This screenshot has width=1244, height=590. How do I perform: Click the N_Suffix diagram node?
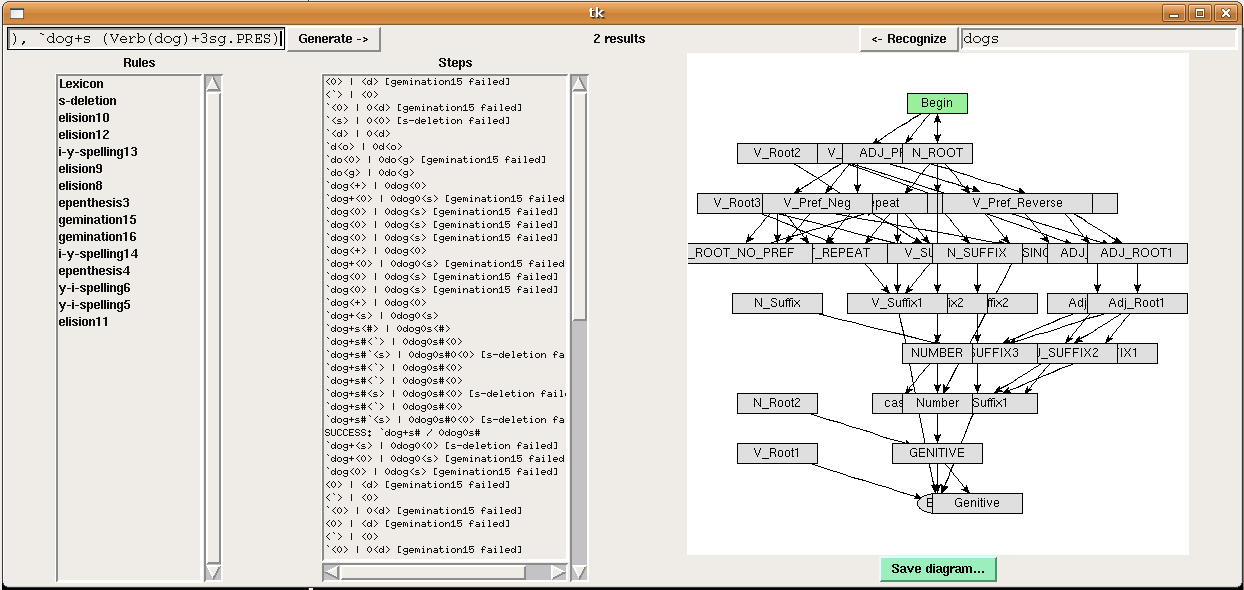[777, 303]
